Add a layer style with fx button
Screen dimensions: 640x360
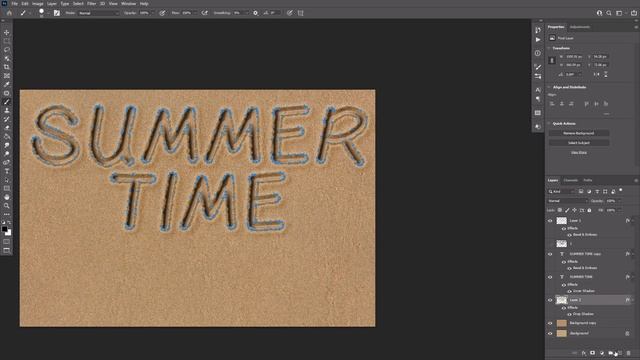pos(584,353)
